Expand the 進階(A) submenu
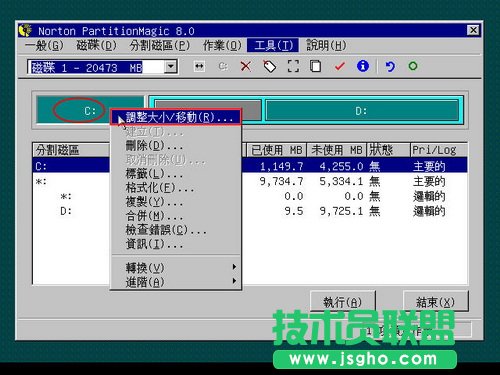The image size is (500, 375). (x=176, y=282)
